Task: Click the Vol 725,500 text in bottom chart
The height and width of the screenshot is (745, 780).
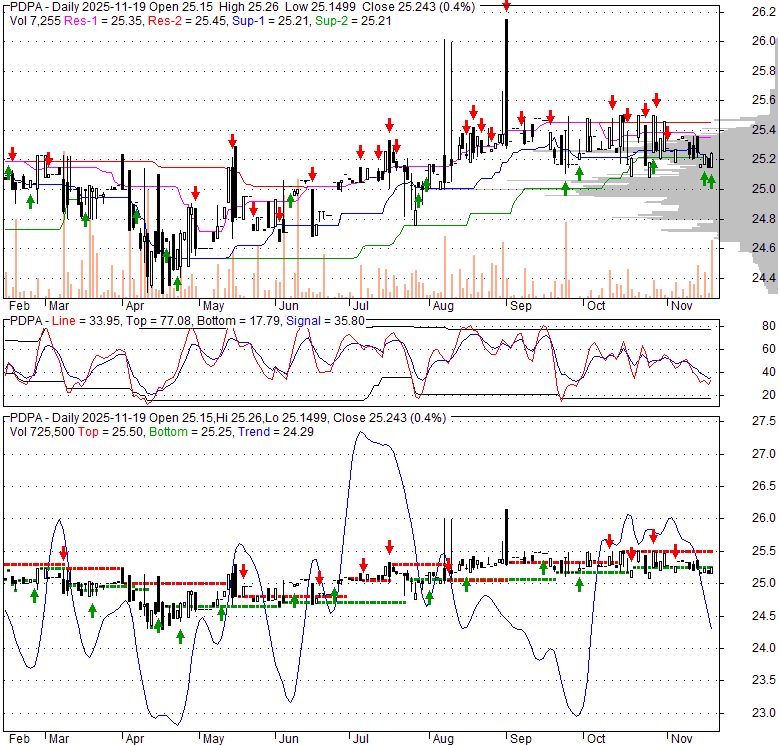Action: 40,431
